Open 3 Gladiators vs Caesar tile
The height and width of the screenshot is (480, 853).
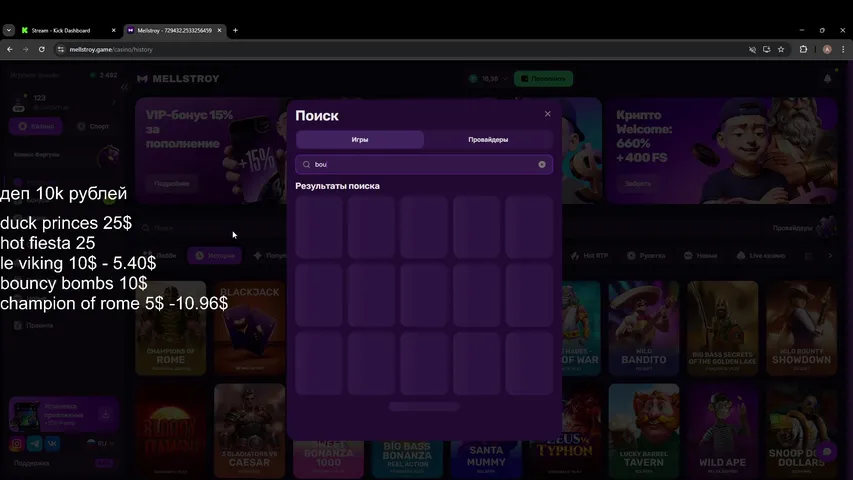[x=249, y=430]
